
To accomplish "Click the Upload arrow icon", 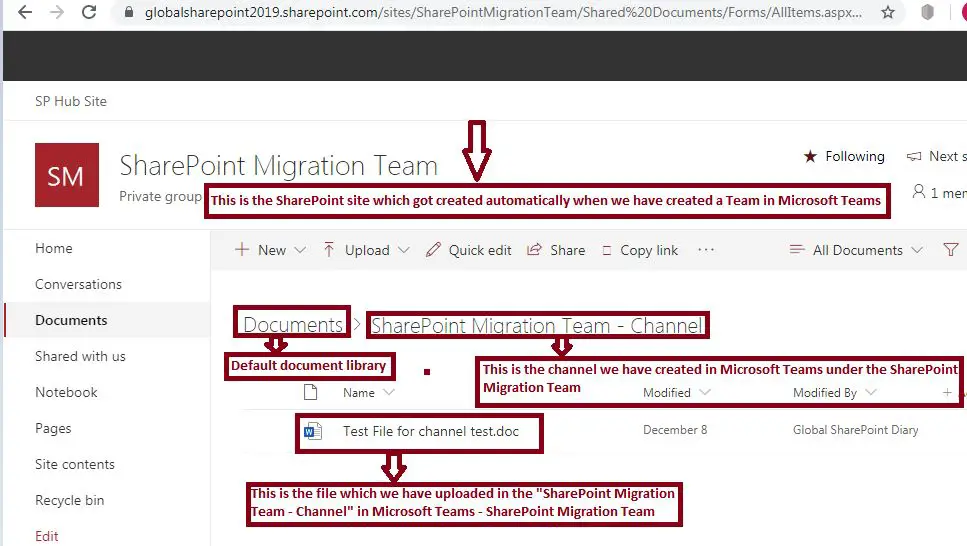I will (x=329, y=250).
